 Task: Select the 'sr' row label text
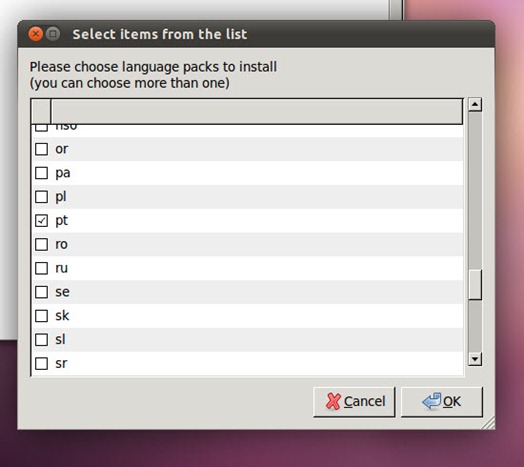pyautogui.click(x=61, y=363)
